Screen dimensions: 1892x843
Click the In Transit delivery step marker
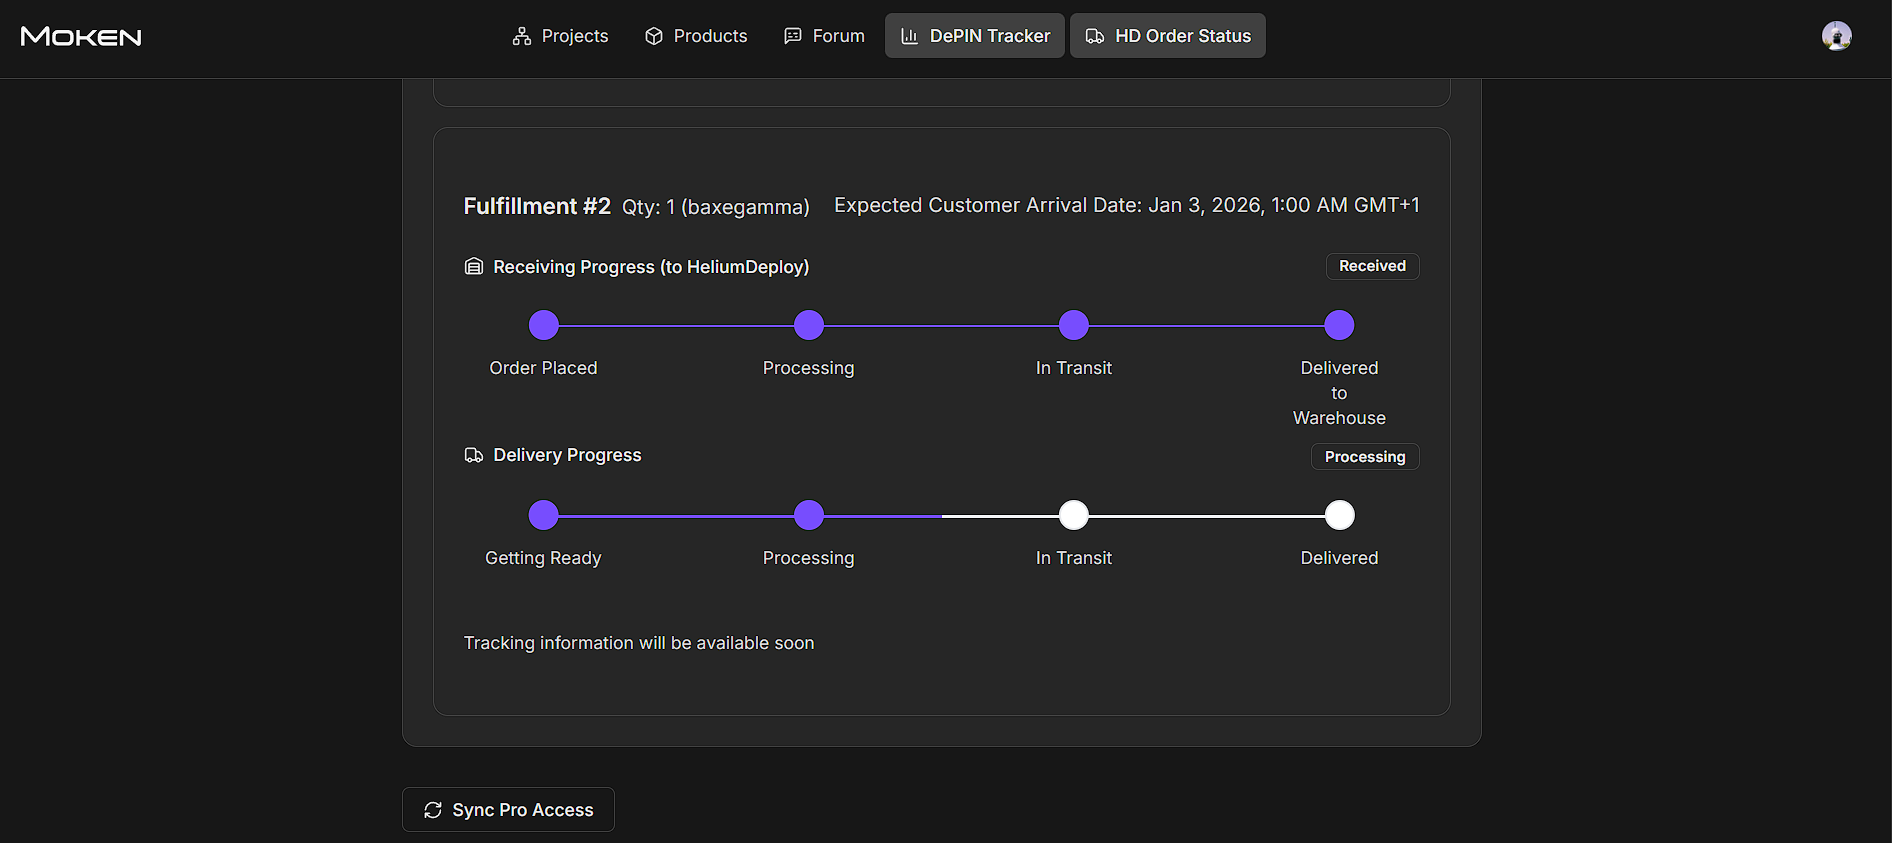pos(1073,515)
